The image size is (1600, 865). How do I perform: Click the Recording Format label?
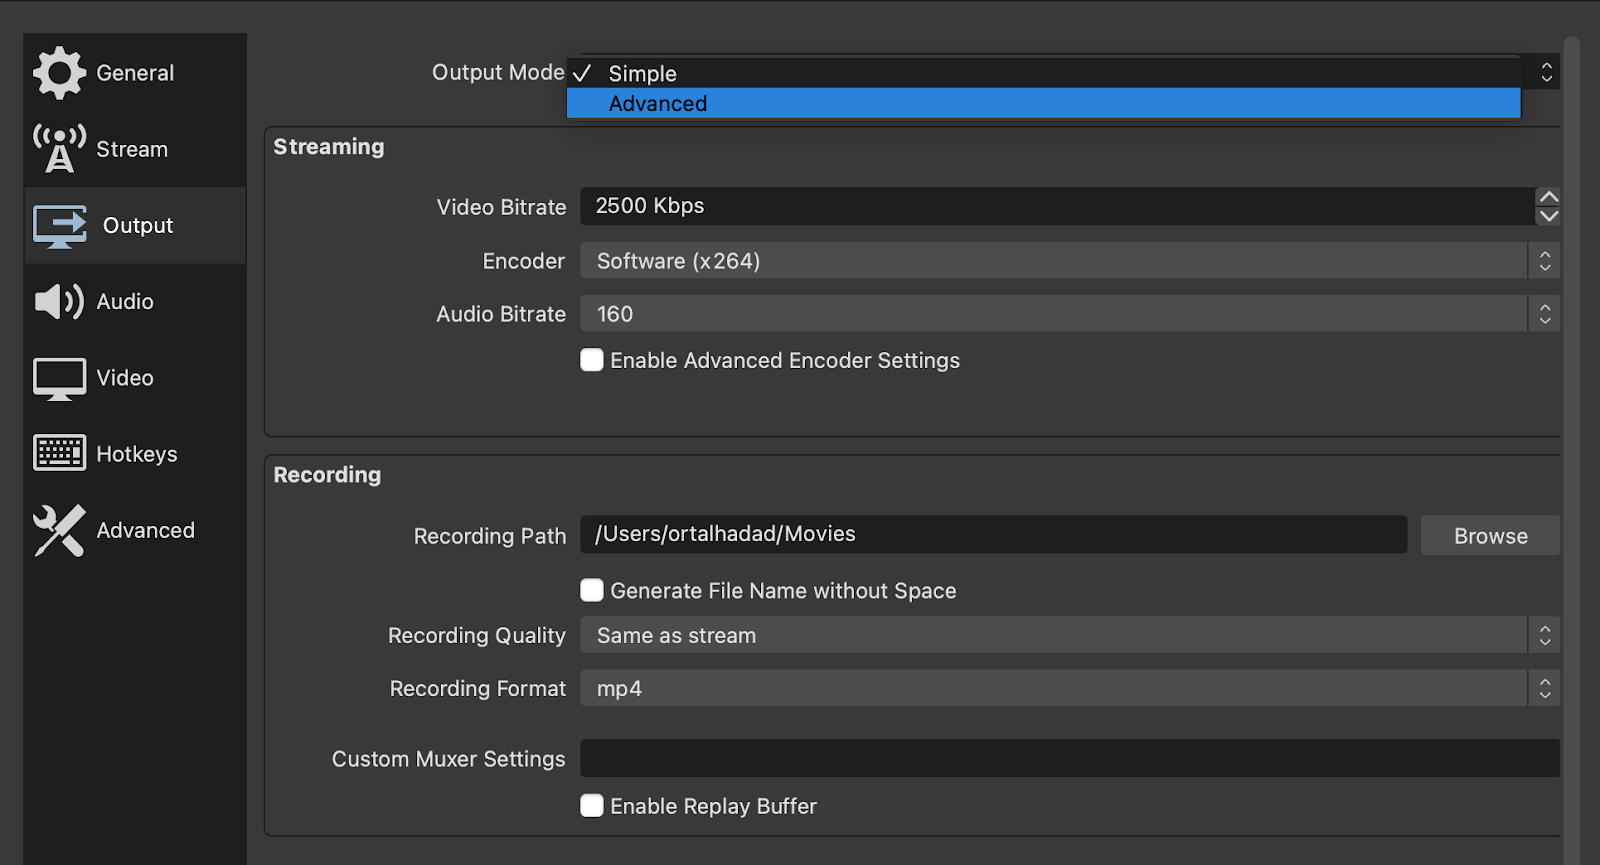478,688
